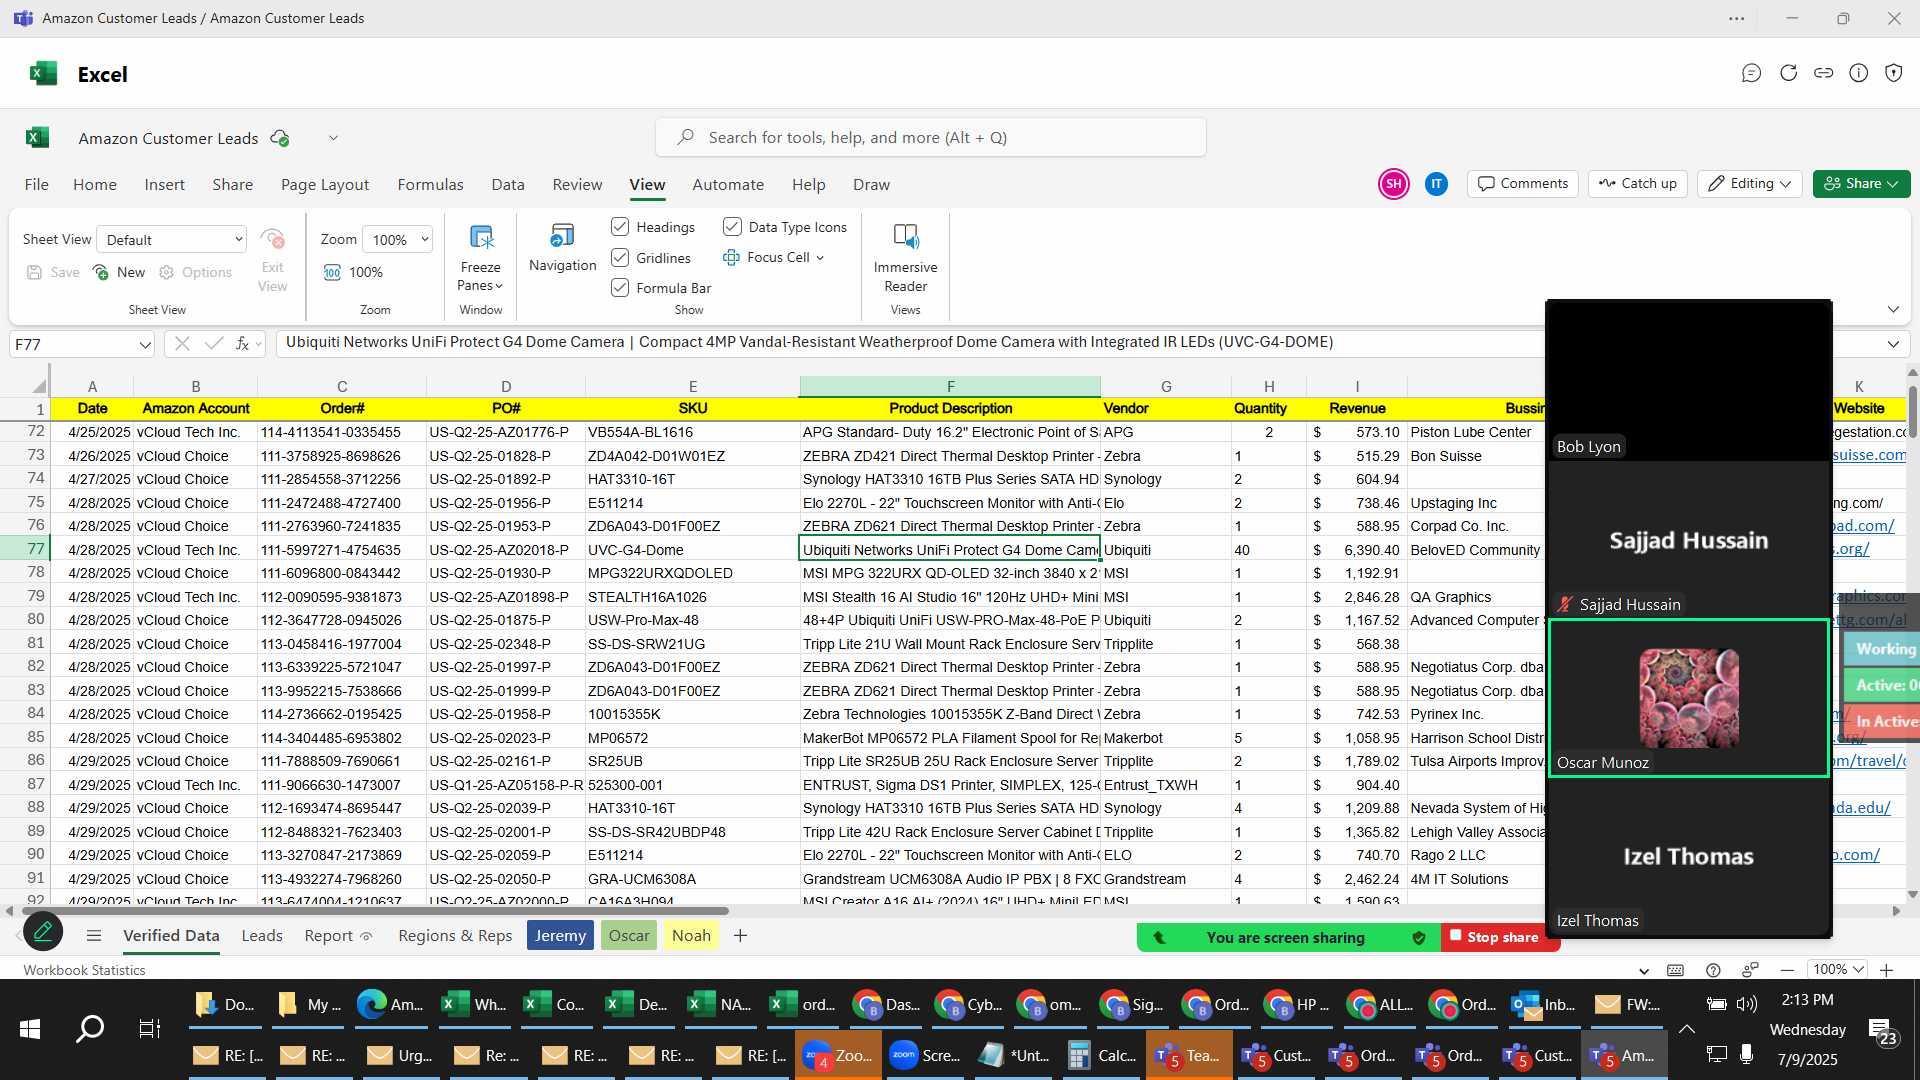1920x1080 pixels.
Task: Zoom out with status bar minus
Action: 1787,970
